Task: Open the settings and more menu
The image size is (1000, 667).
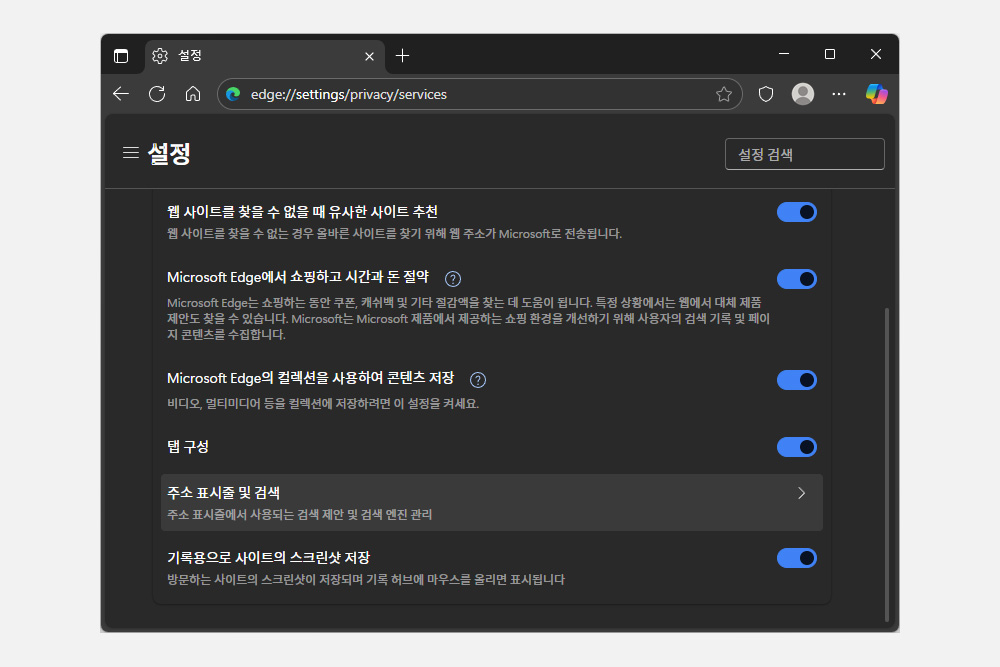Action: tap(839, 94)
